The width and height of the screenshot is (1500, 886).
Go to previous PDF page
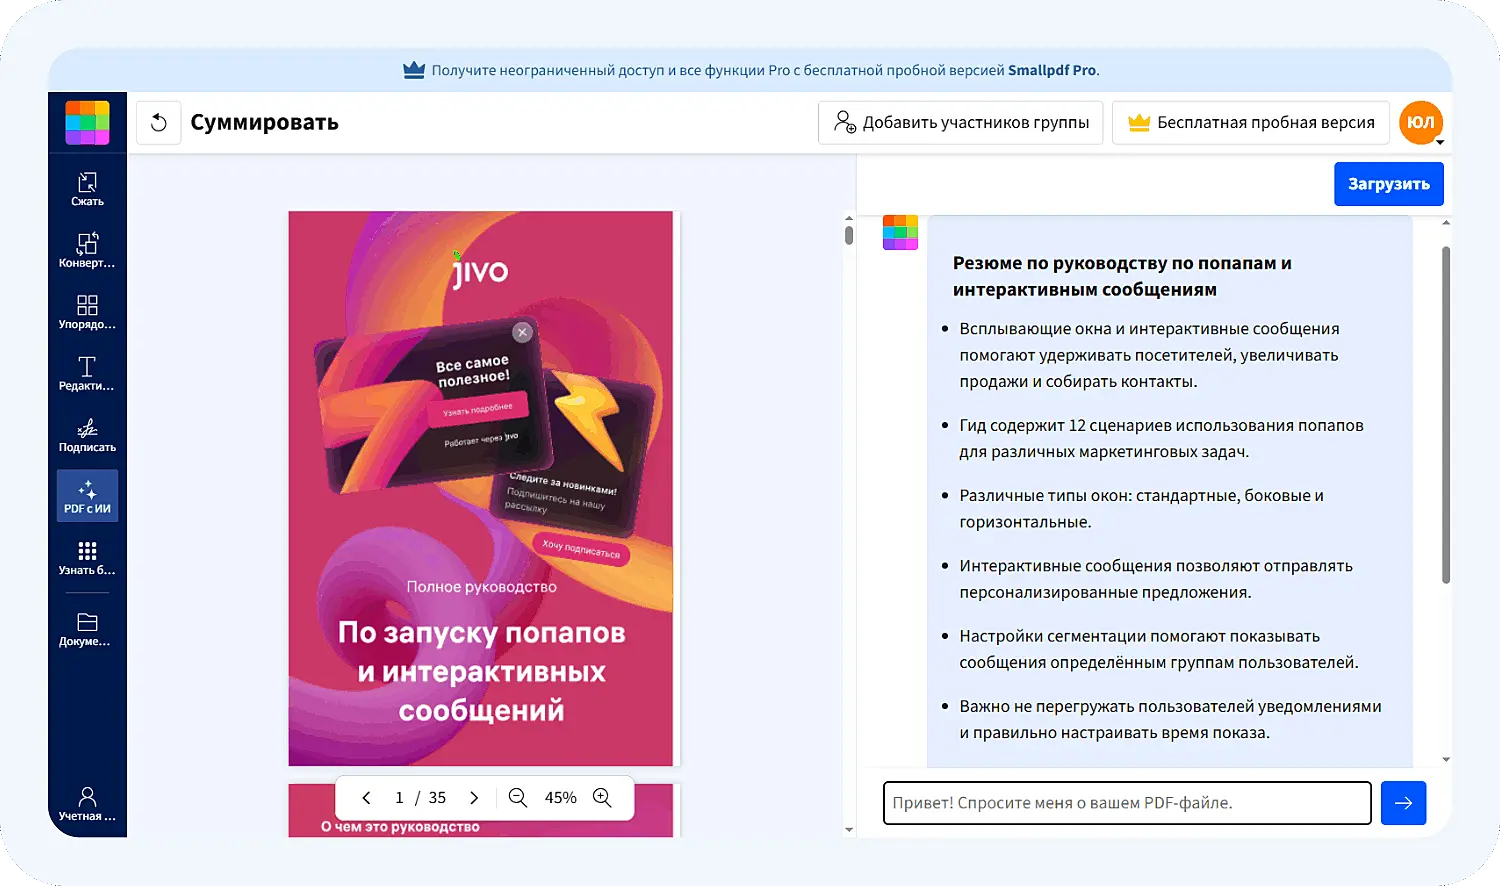pyautogui.click(x=366, y=798)
